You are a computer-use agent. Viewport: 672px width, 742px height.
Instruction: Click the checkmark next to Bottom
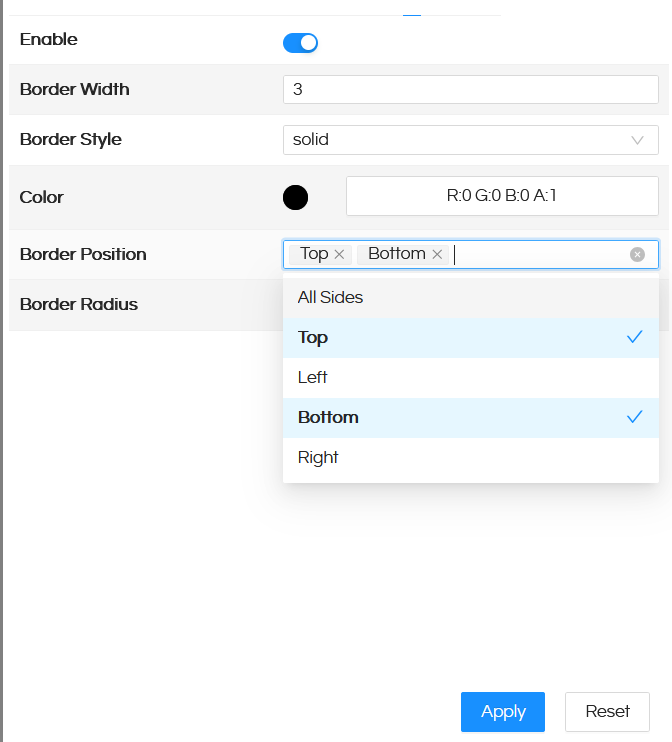(x=634, y=417)
